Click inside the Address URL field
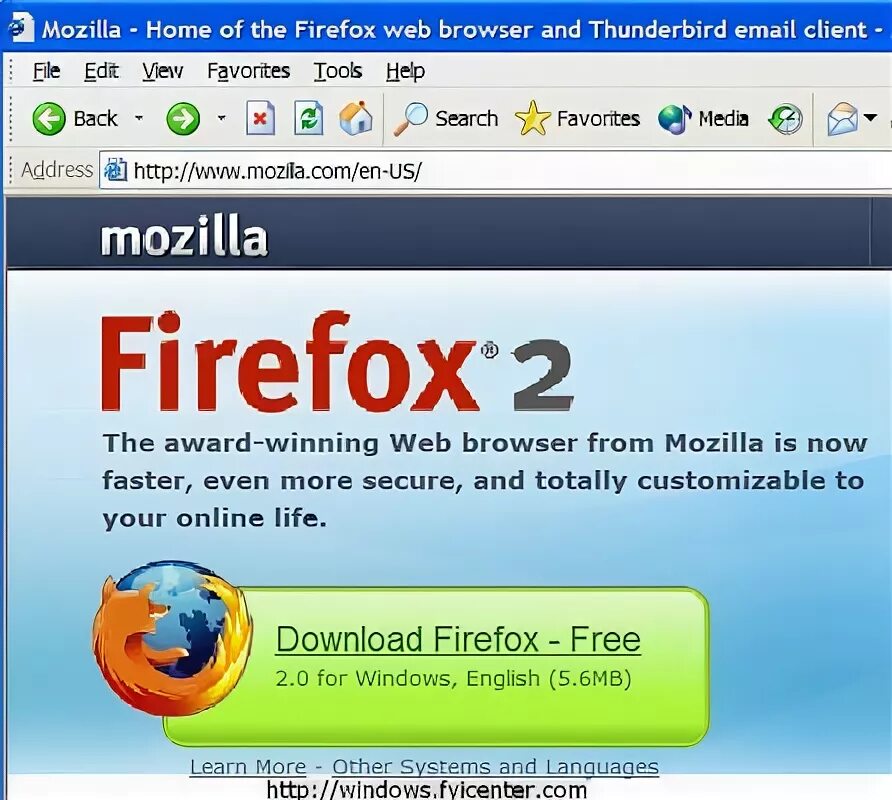 coord(495,171)
